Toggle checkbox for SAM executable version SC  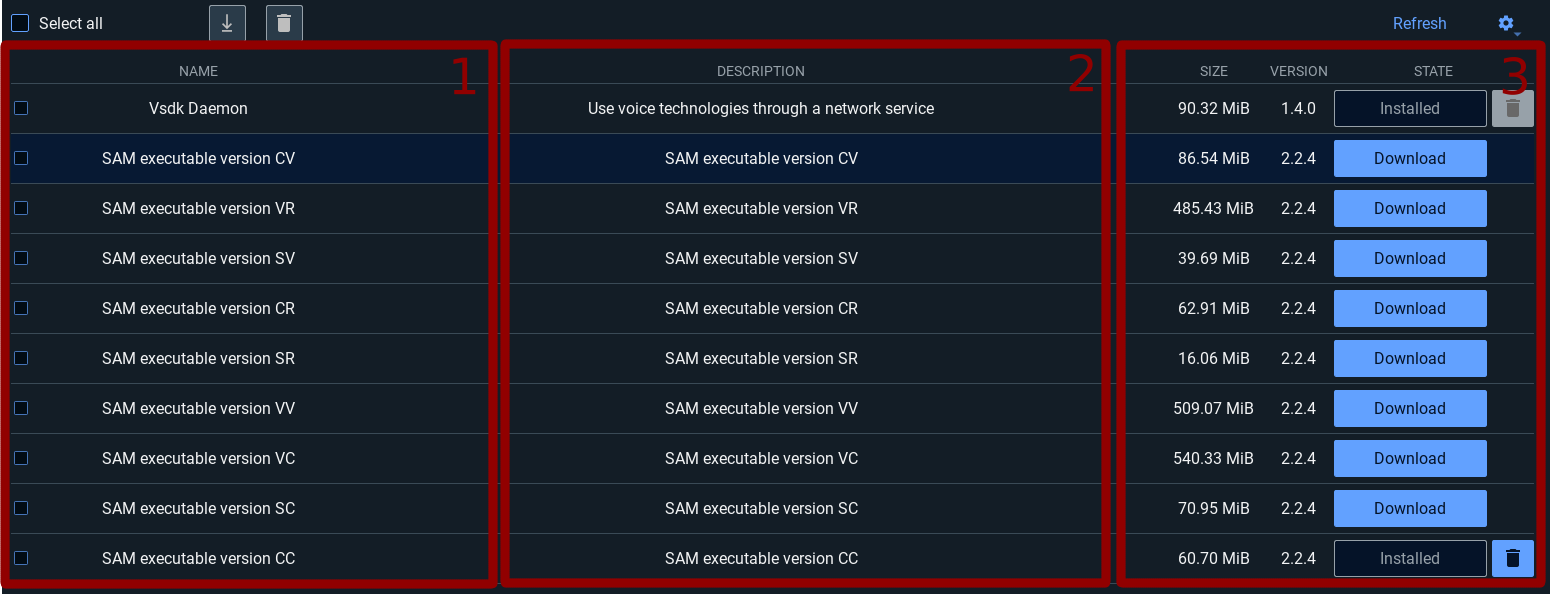(x=21, y=508)
